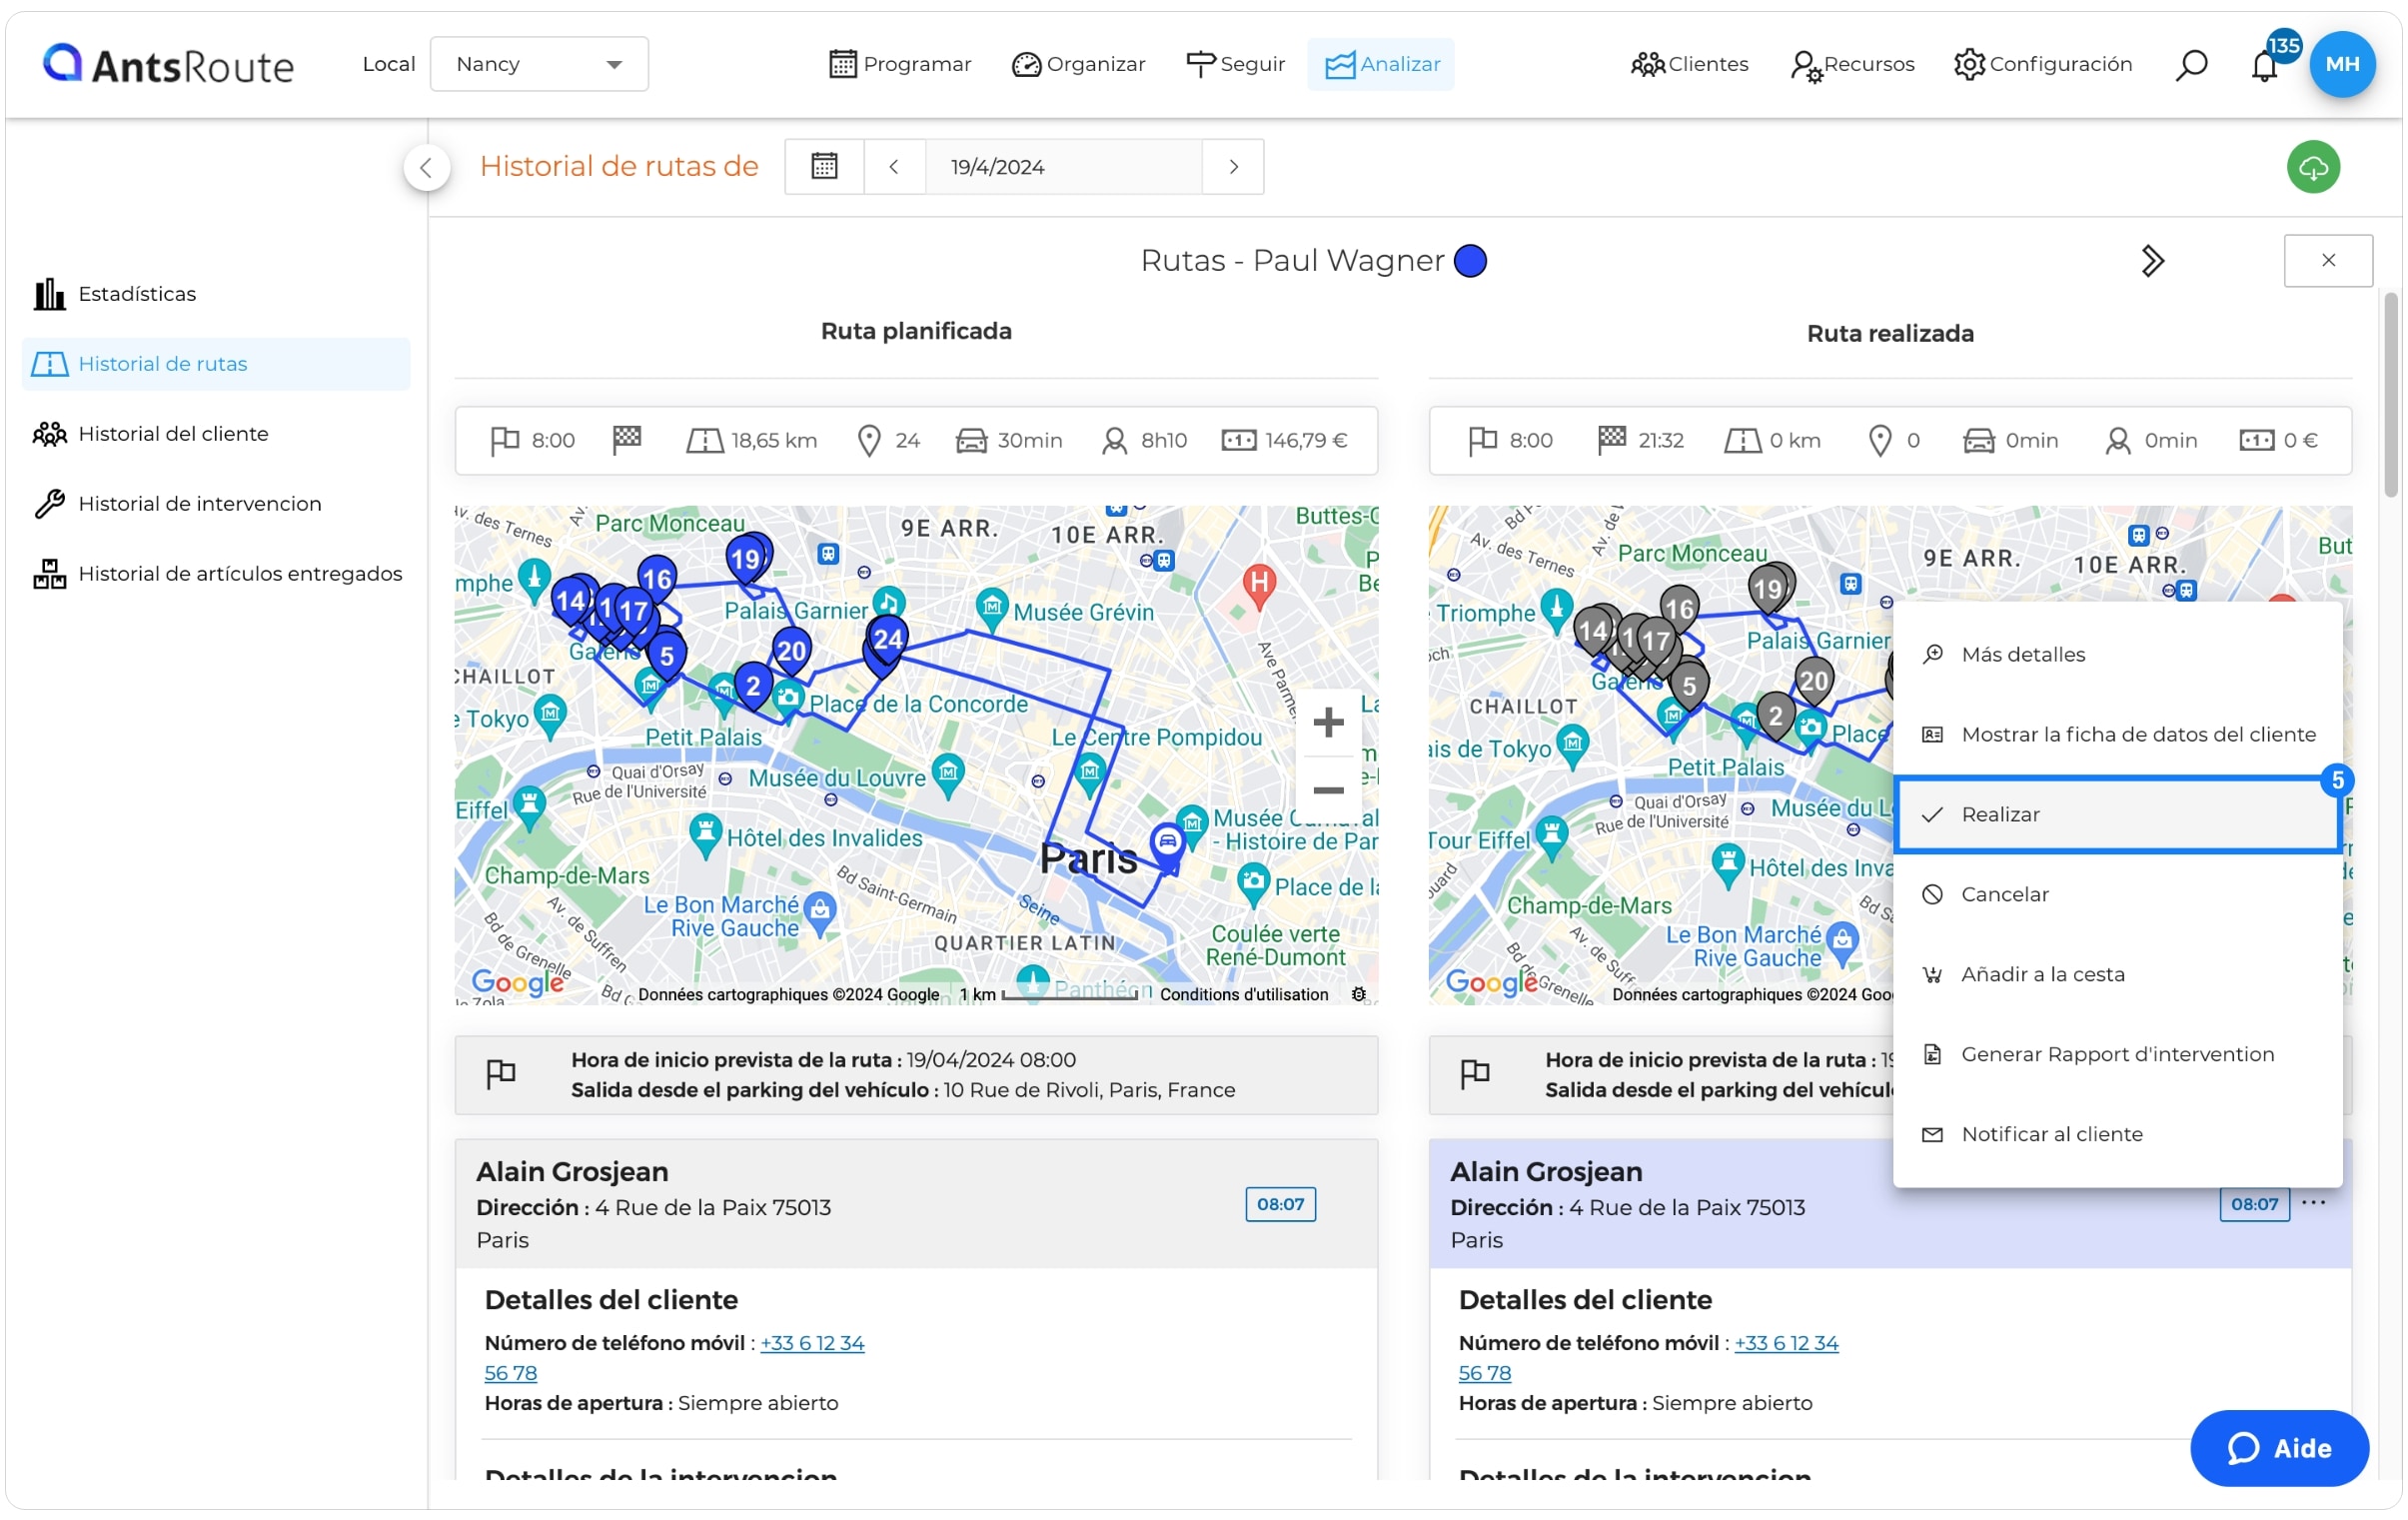Click the 08:07 badge in planned route
Viewport: 2408px width, 1520px height.
[1280, 1204]
